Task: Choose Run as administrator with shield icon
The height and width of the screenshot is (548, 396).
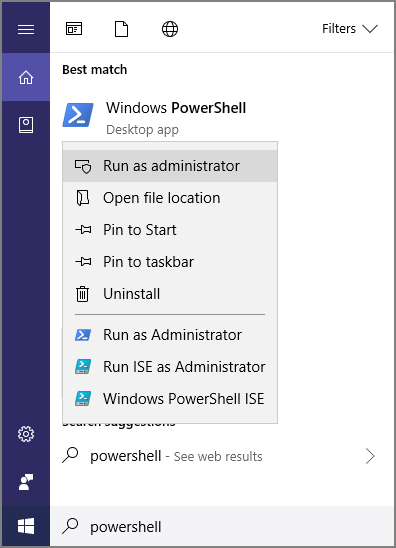Action: point(170,166)
